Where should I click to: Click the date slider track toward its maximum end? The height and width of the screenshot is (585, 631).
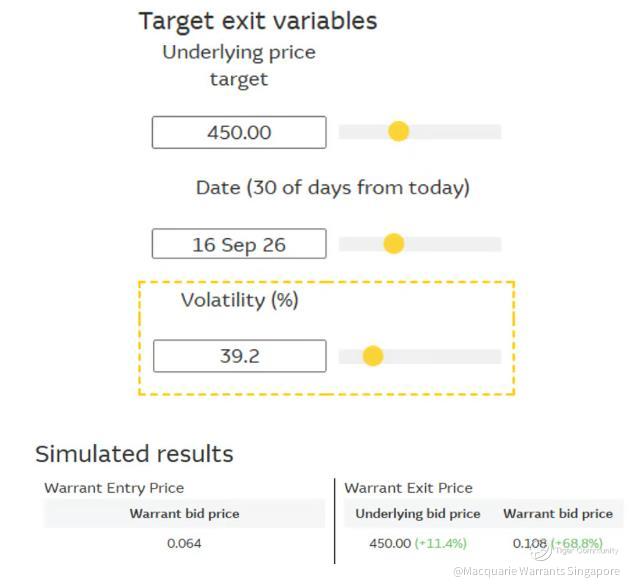pyautogui.click(x=483, y=244)
